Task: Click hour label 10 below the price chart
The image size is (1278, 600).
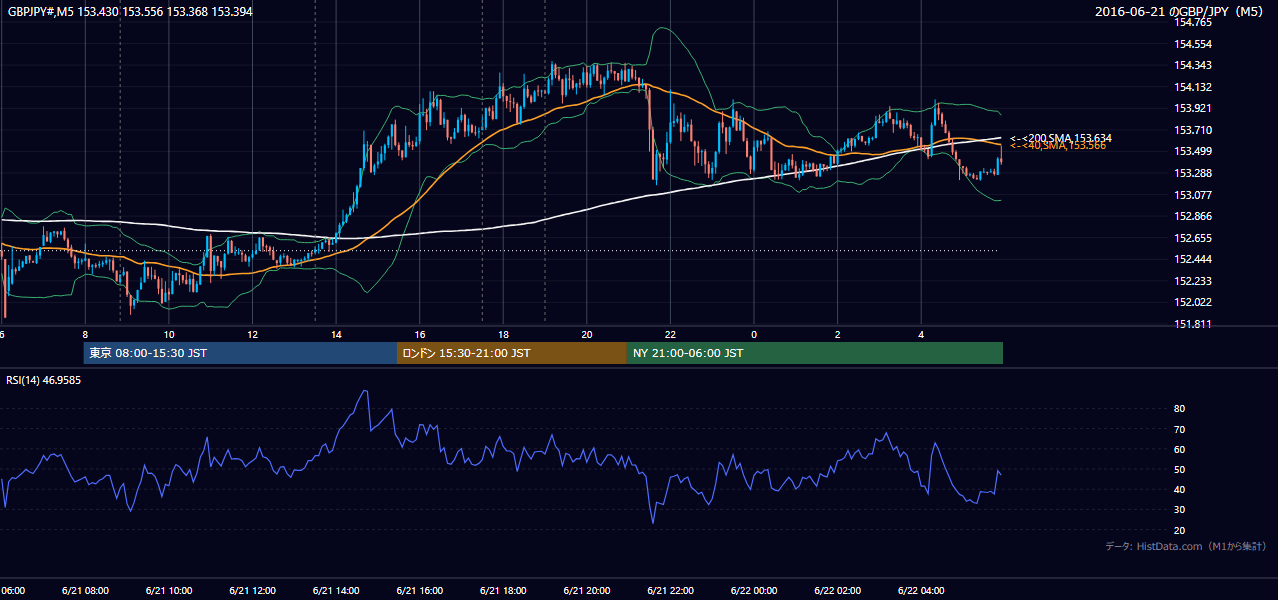Action: [x=169, y=334]
